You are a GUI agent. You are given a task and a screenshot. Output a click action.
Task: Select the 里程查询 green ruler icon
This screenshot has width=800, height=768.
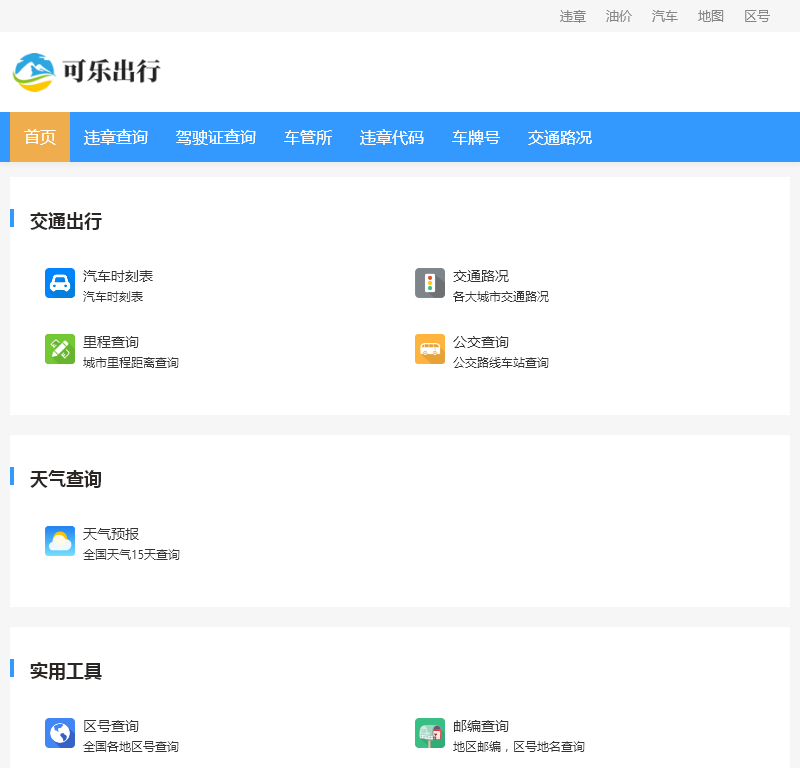59,349
